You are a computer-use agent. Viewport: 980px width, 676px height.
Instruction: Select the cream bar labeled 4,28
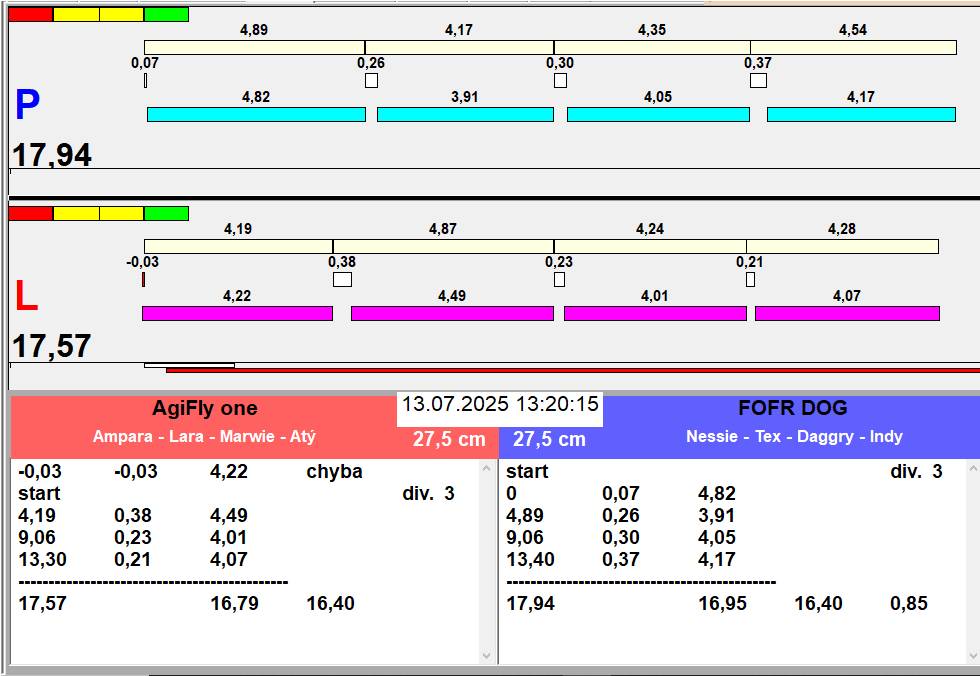coord(842,246)
